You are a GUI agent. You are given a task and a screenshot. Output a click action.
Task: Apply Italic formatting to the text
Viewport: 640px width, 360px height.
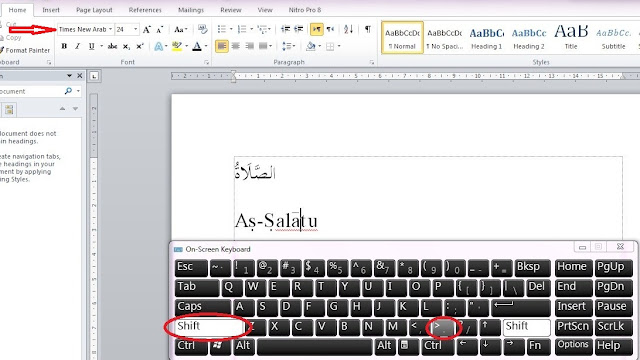(x=77, y=46)
